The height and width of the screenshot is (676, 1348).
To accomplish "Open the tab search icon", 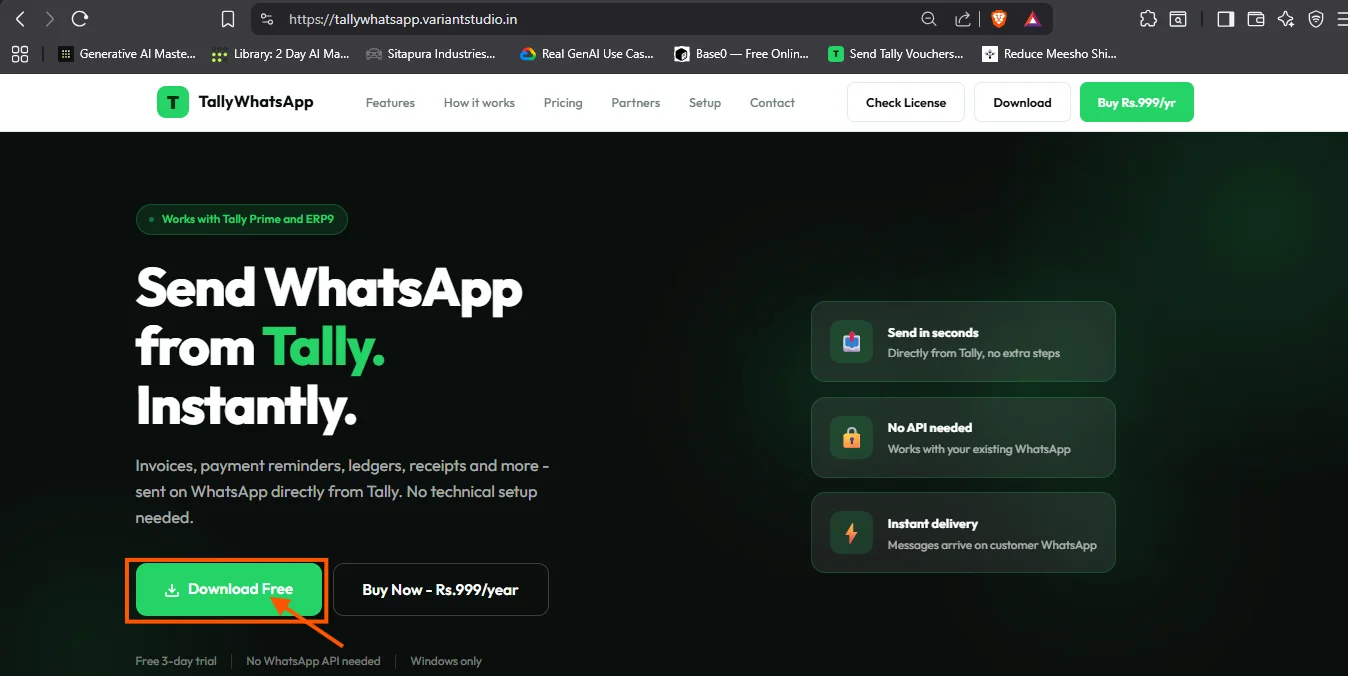I will [1179, 19].
